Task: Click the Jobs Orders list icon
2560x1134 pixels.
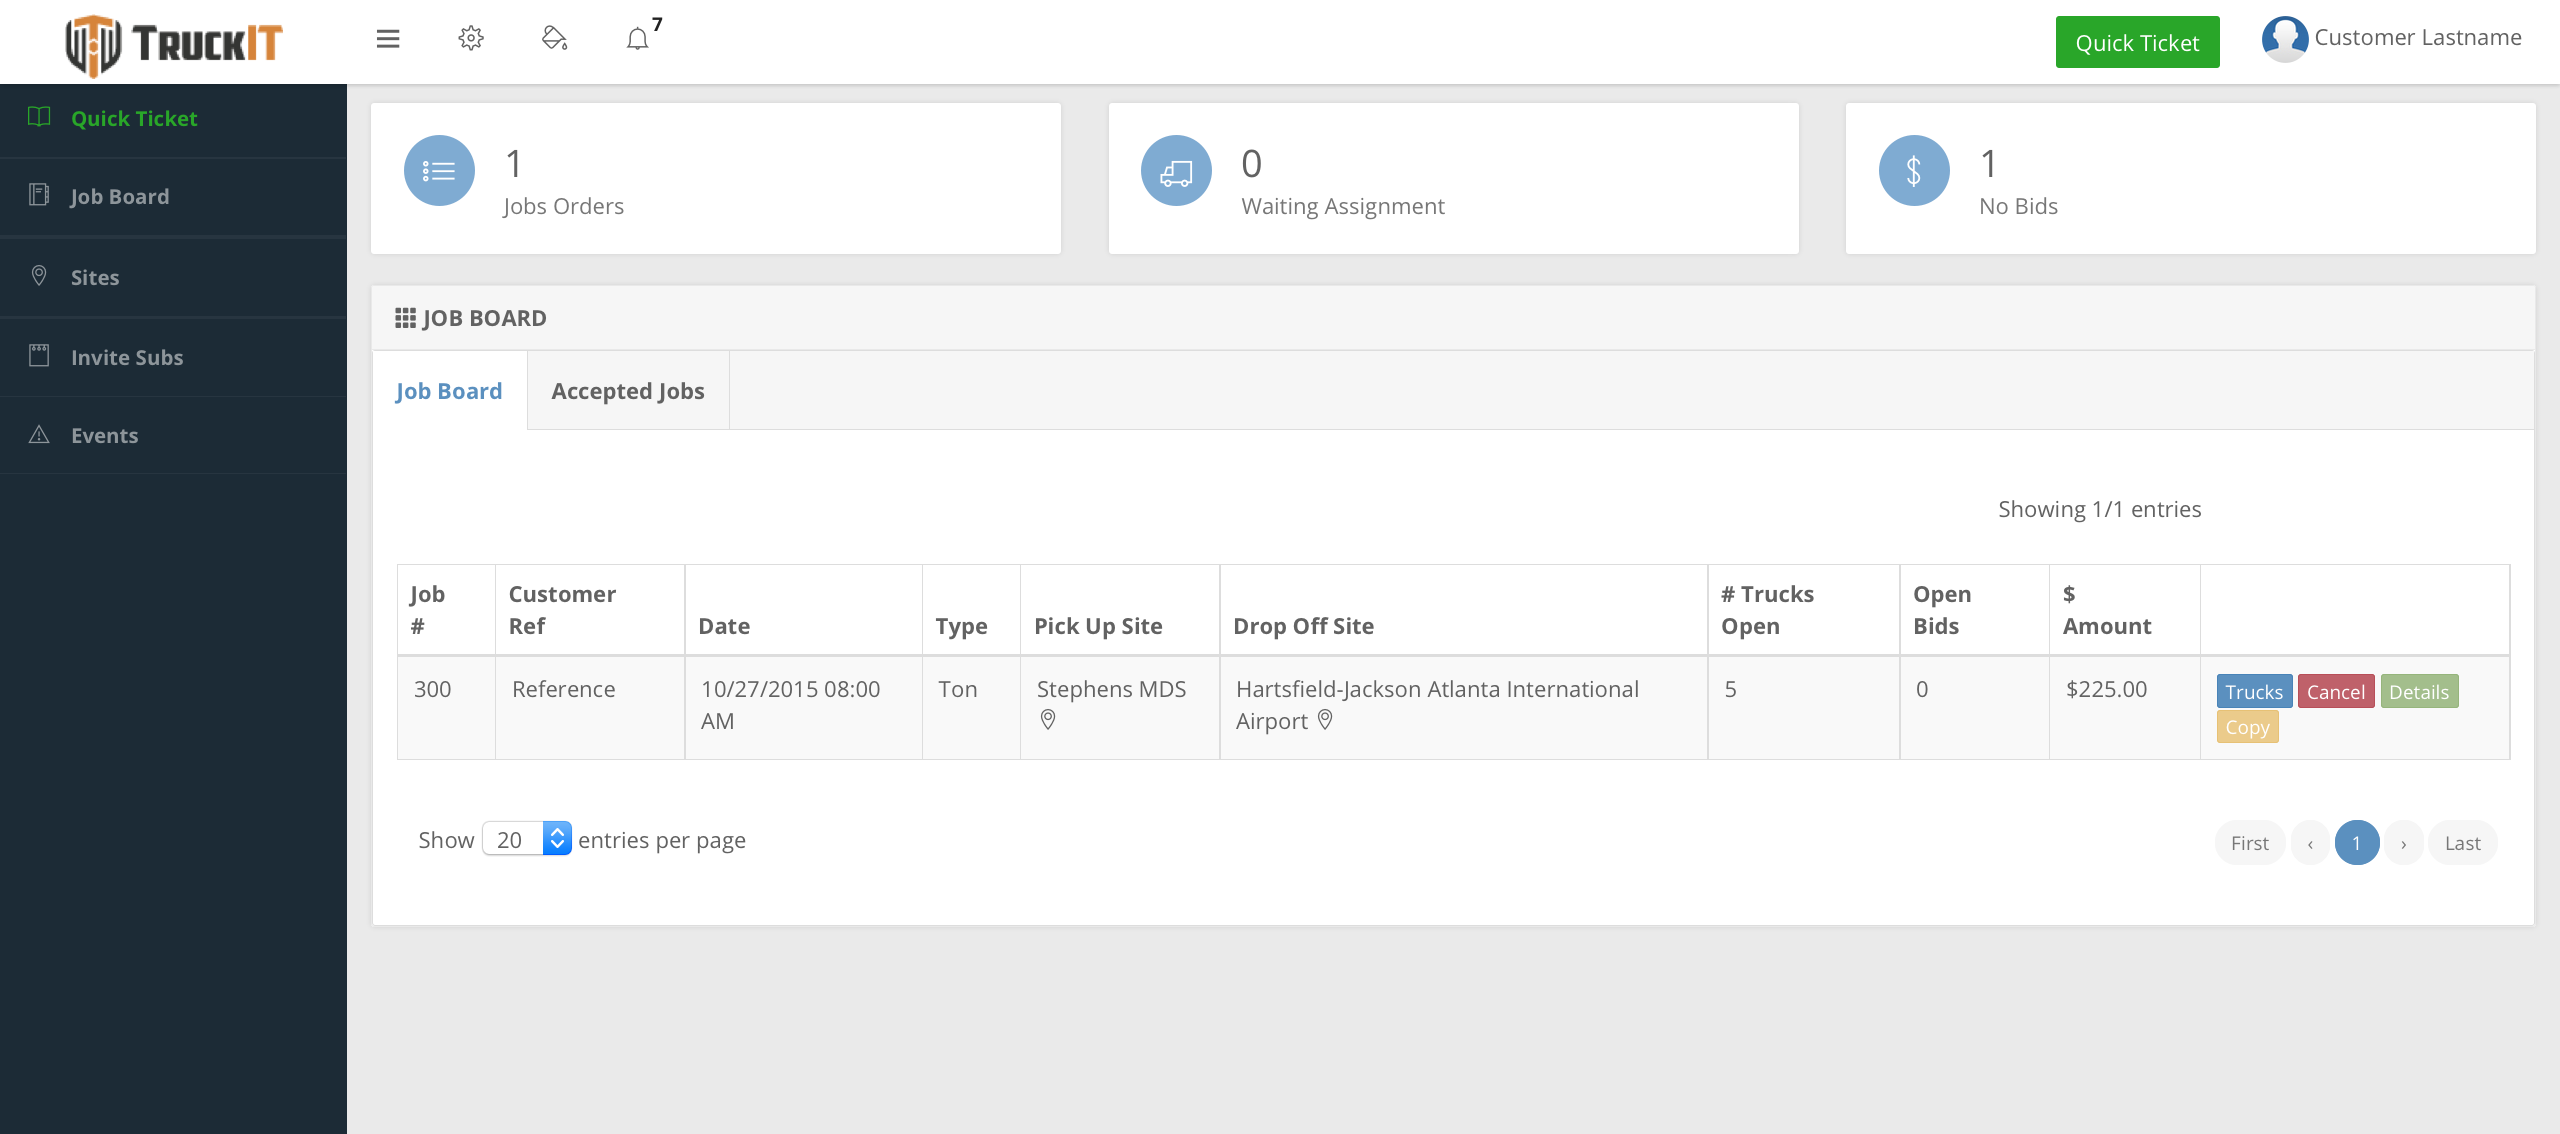Action: click(x=439, y=171)
